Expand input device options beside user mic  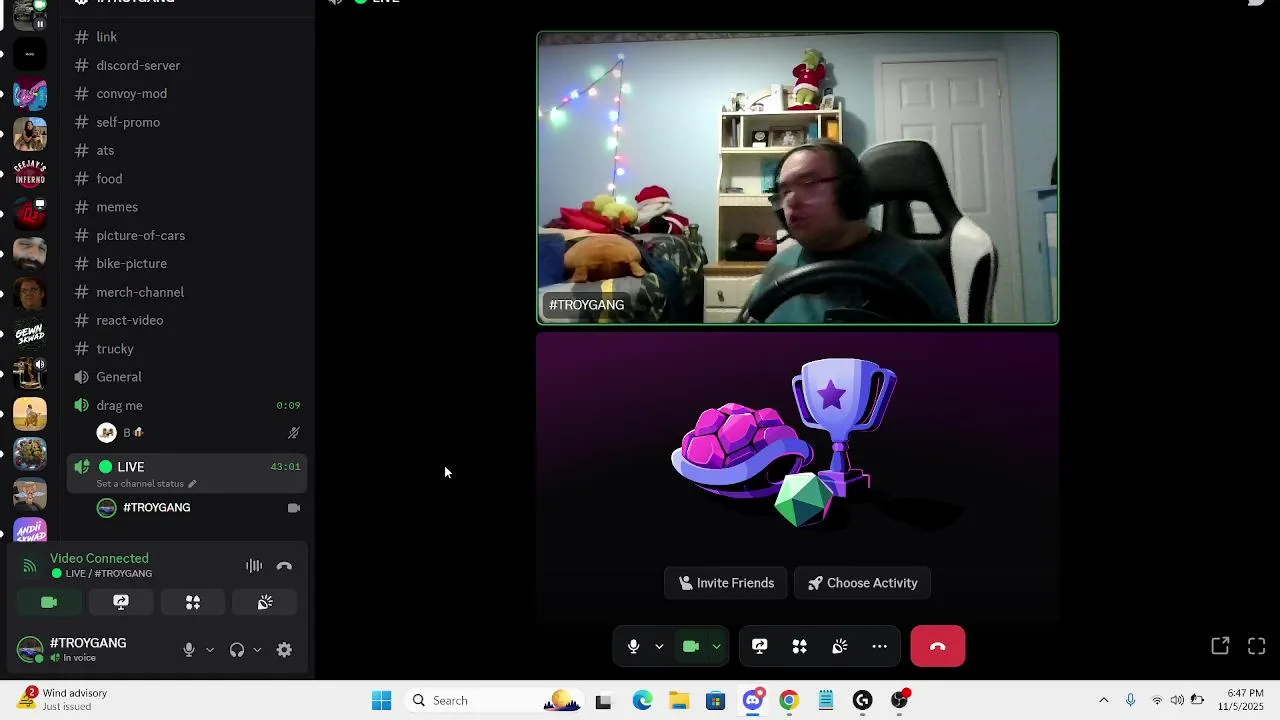(209, 650)
